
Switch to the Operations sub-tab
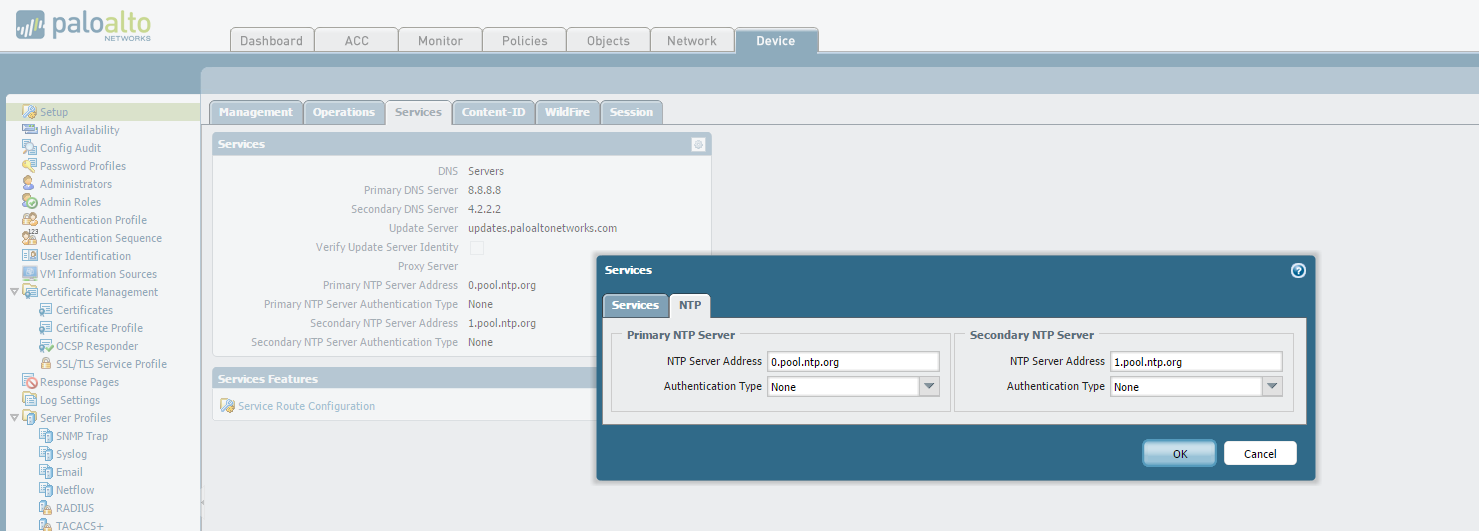point(343,112)
